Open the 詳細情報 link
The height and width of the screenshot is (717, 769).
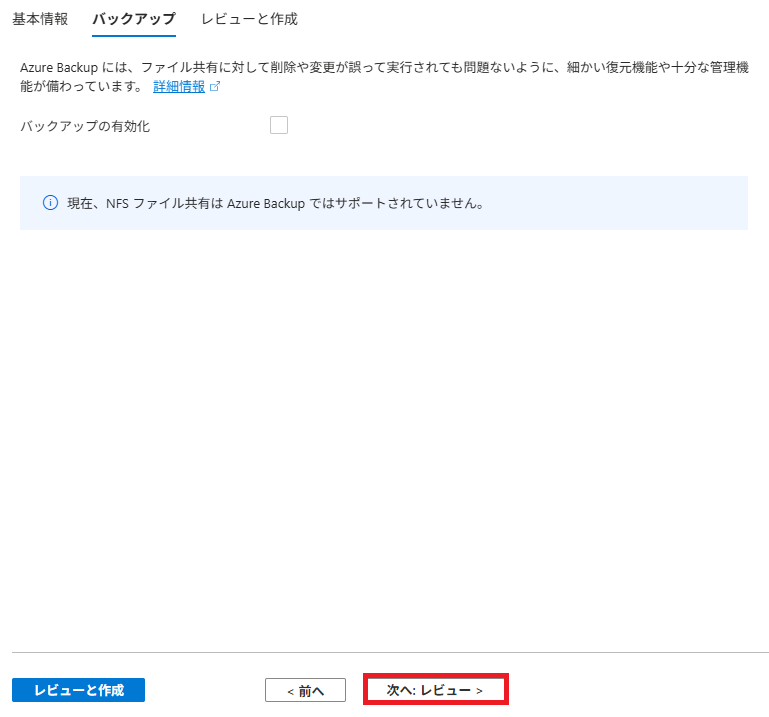179,87
